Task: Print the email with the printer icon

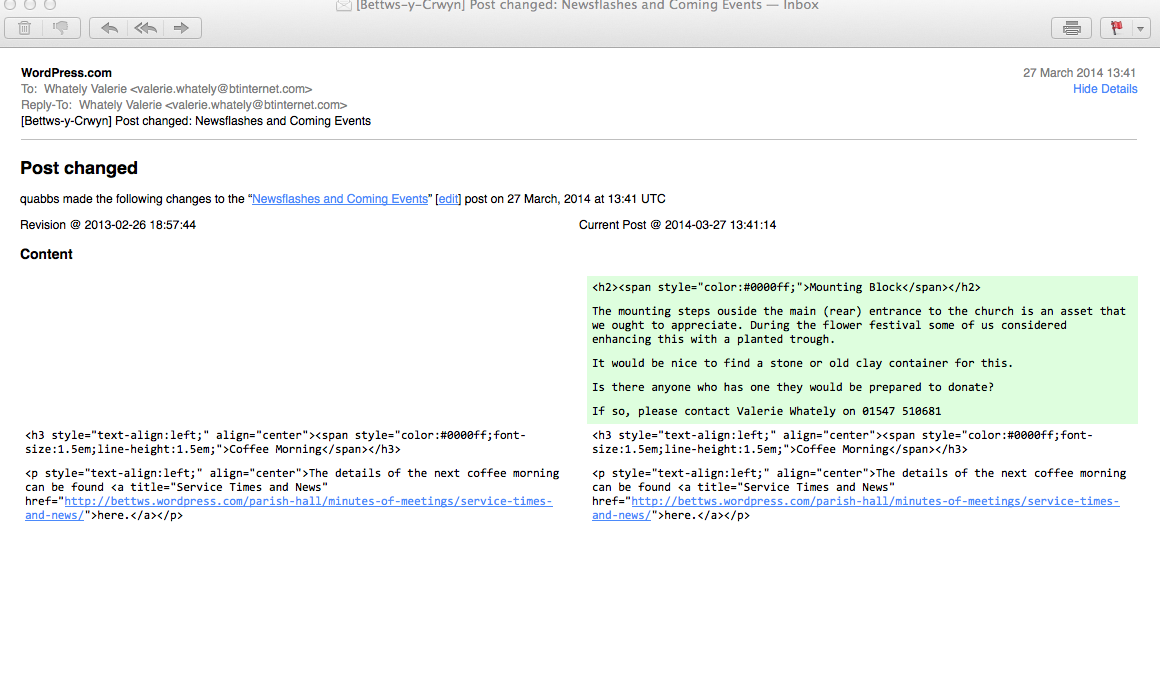Action: pos(1071,28)
